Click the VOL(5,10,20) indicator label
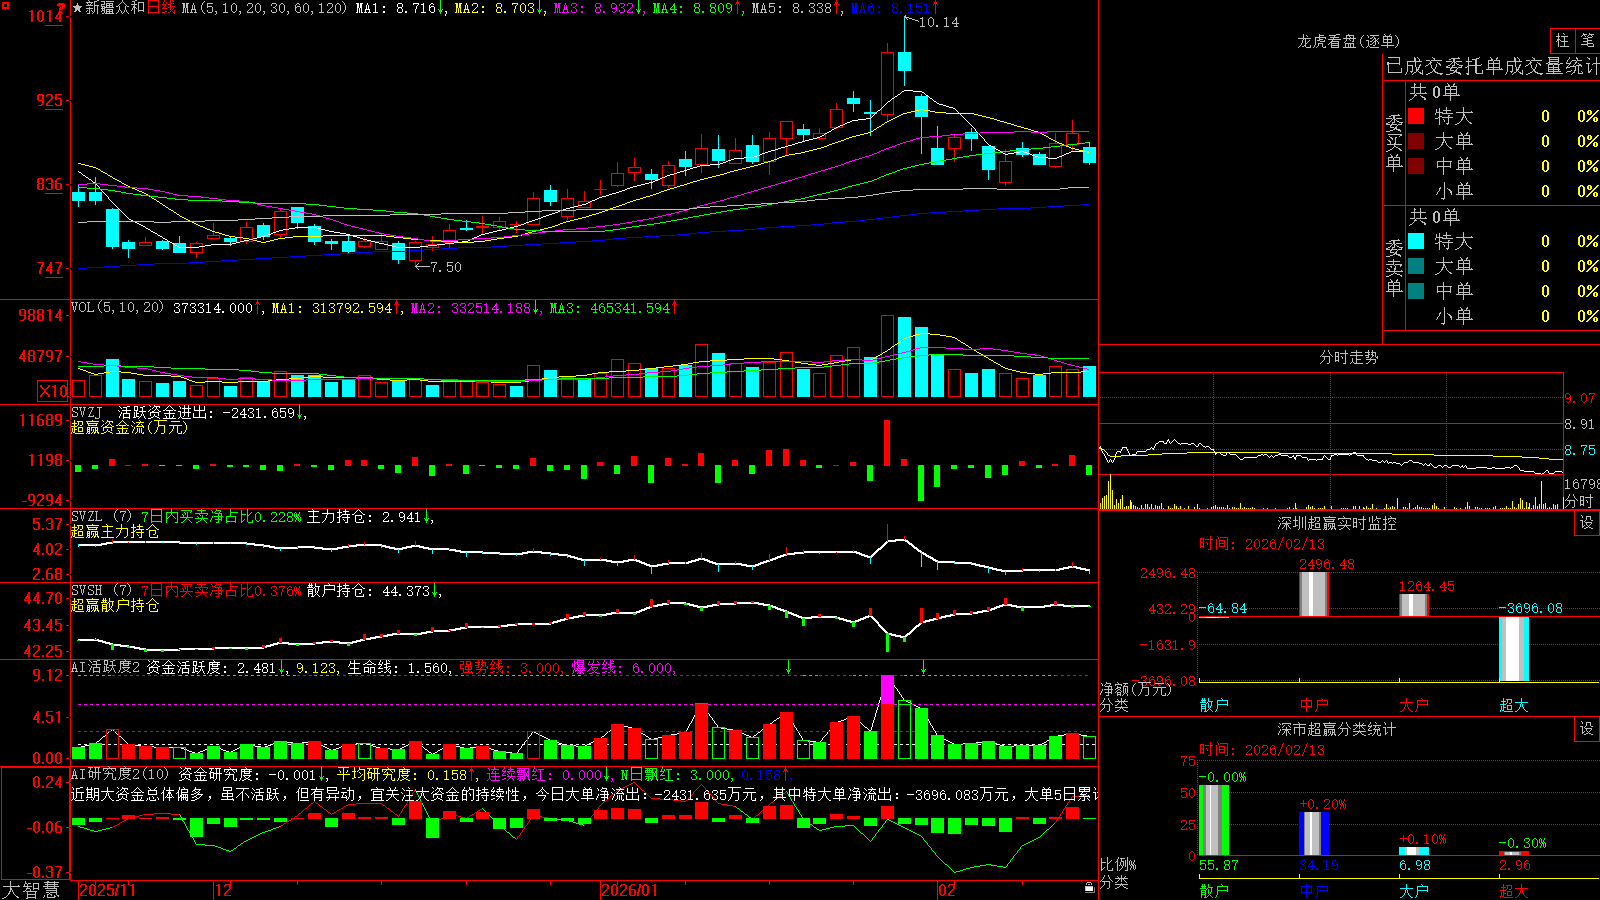1600x900 pixels. click(117, 308)
